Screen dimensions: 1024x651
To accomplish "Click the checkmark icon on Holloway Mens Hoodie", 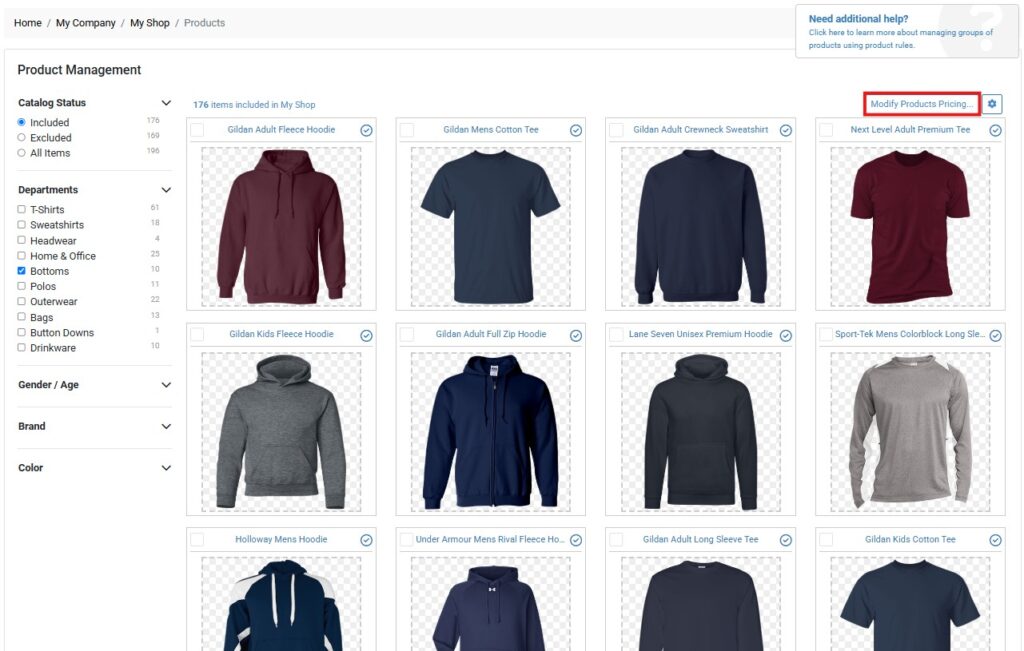I will (x=366, y=540).
